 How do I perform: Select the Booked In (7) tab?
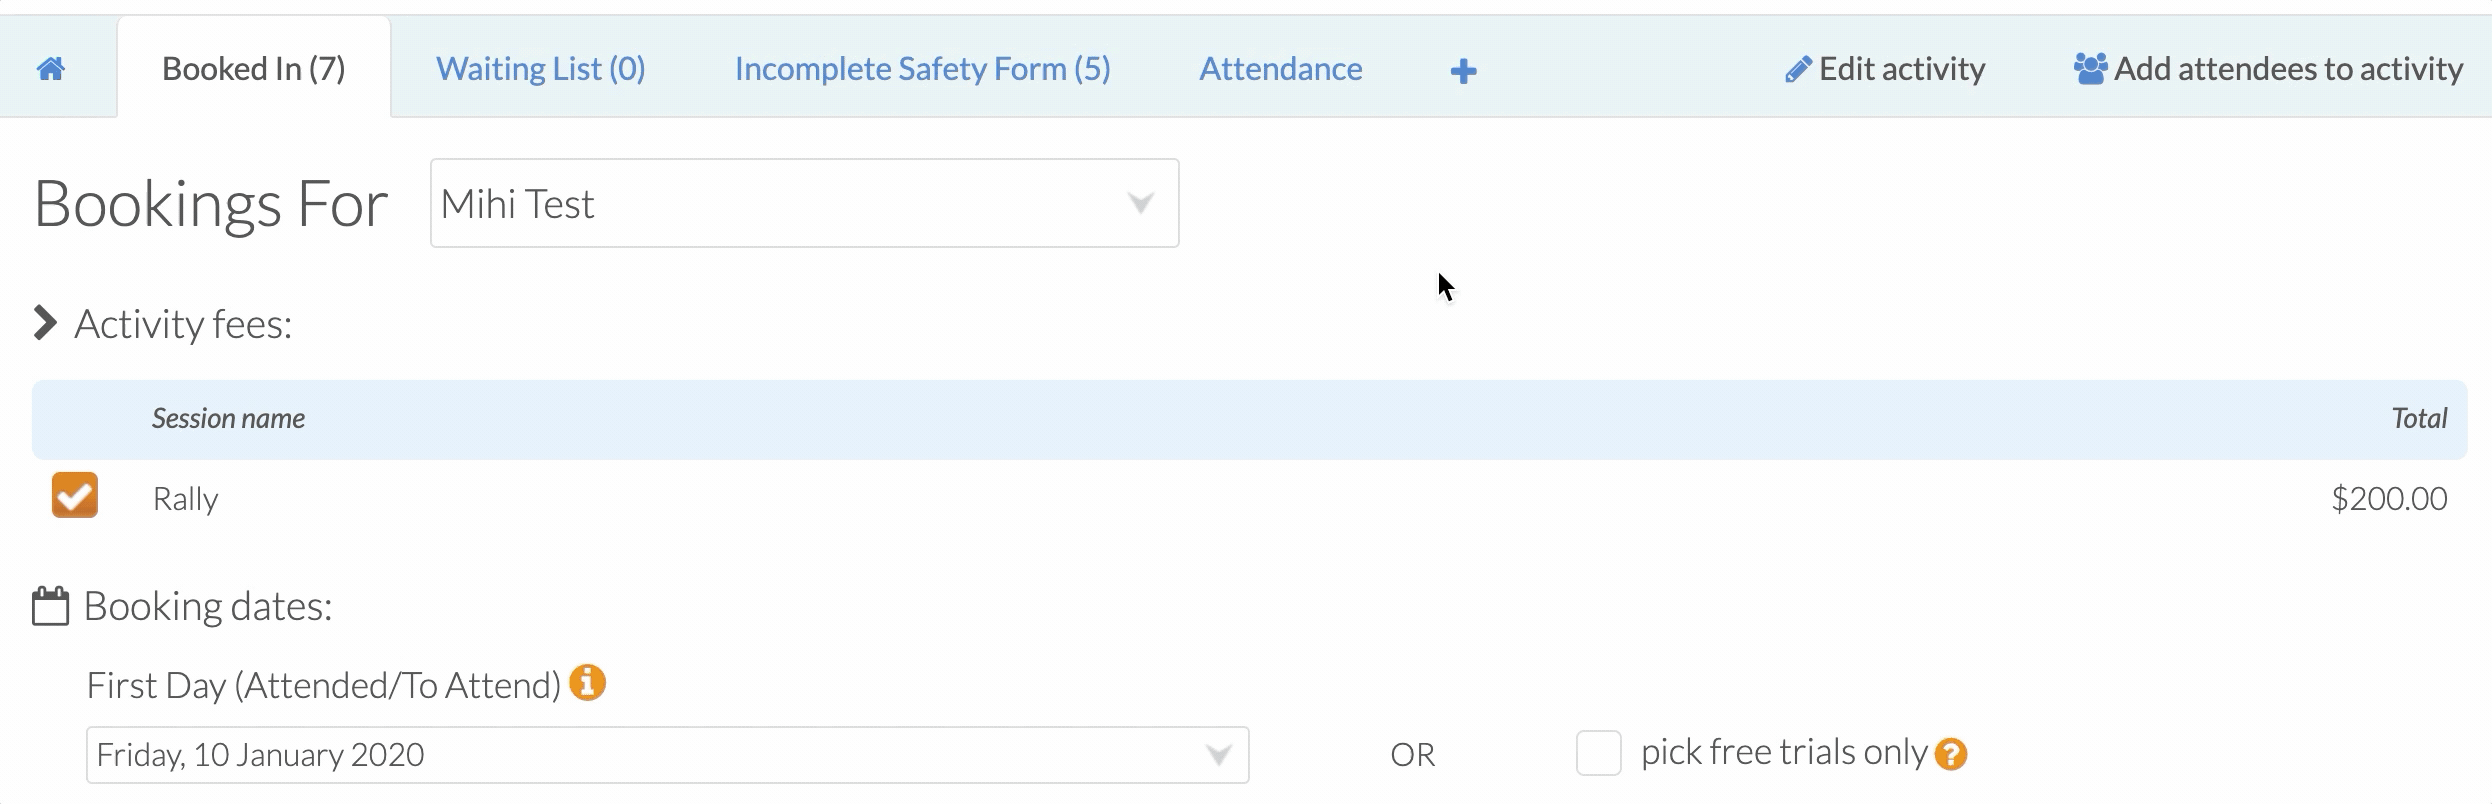tap(254, 69)
